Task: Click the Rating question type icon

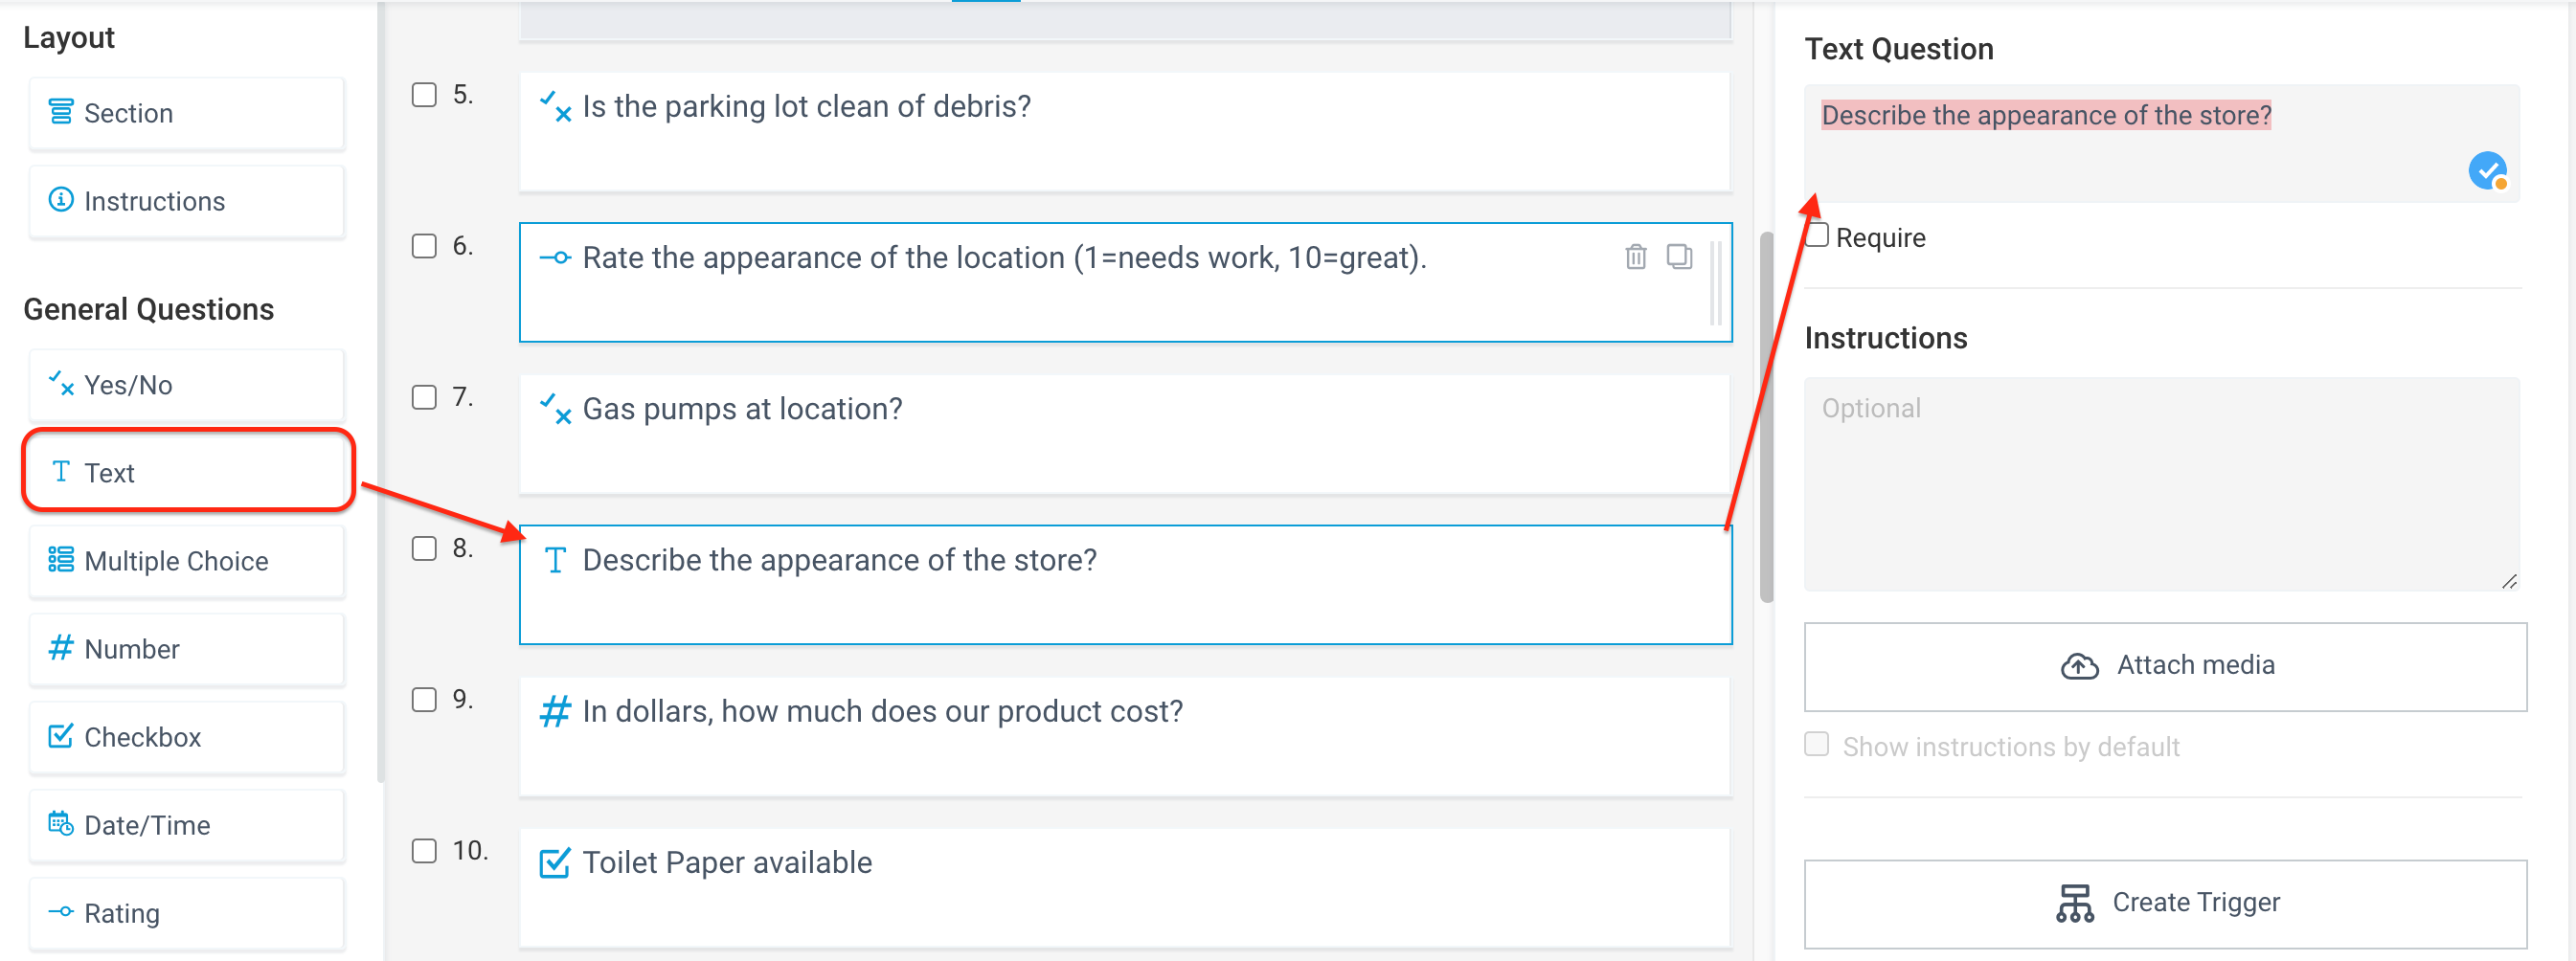Action: coord(61,912)
